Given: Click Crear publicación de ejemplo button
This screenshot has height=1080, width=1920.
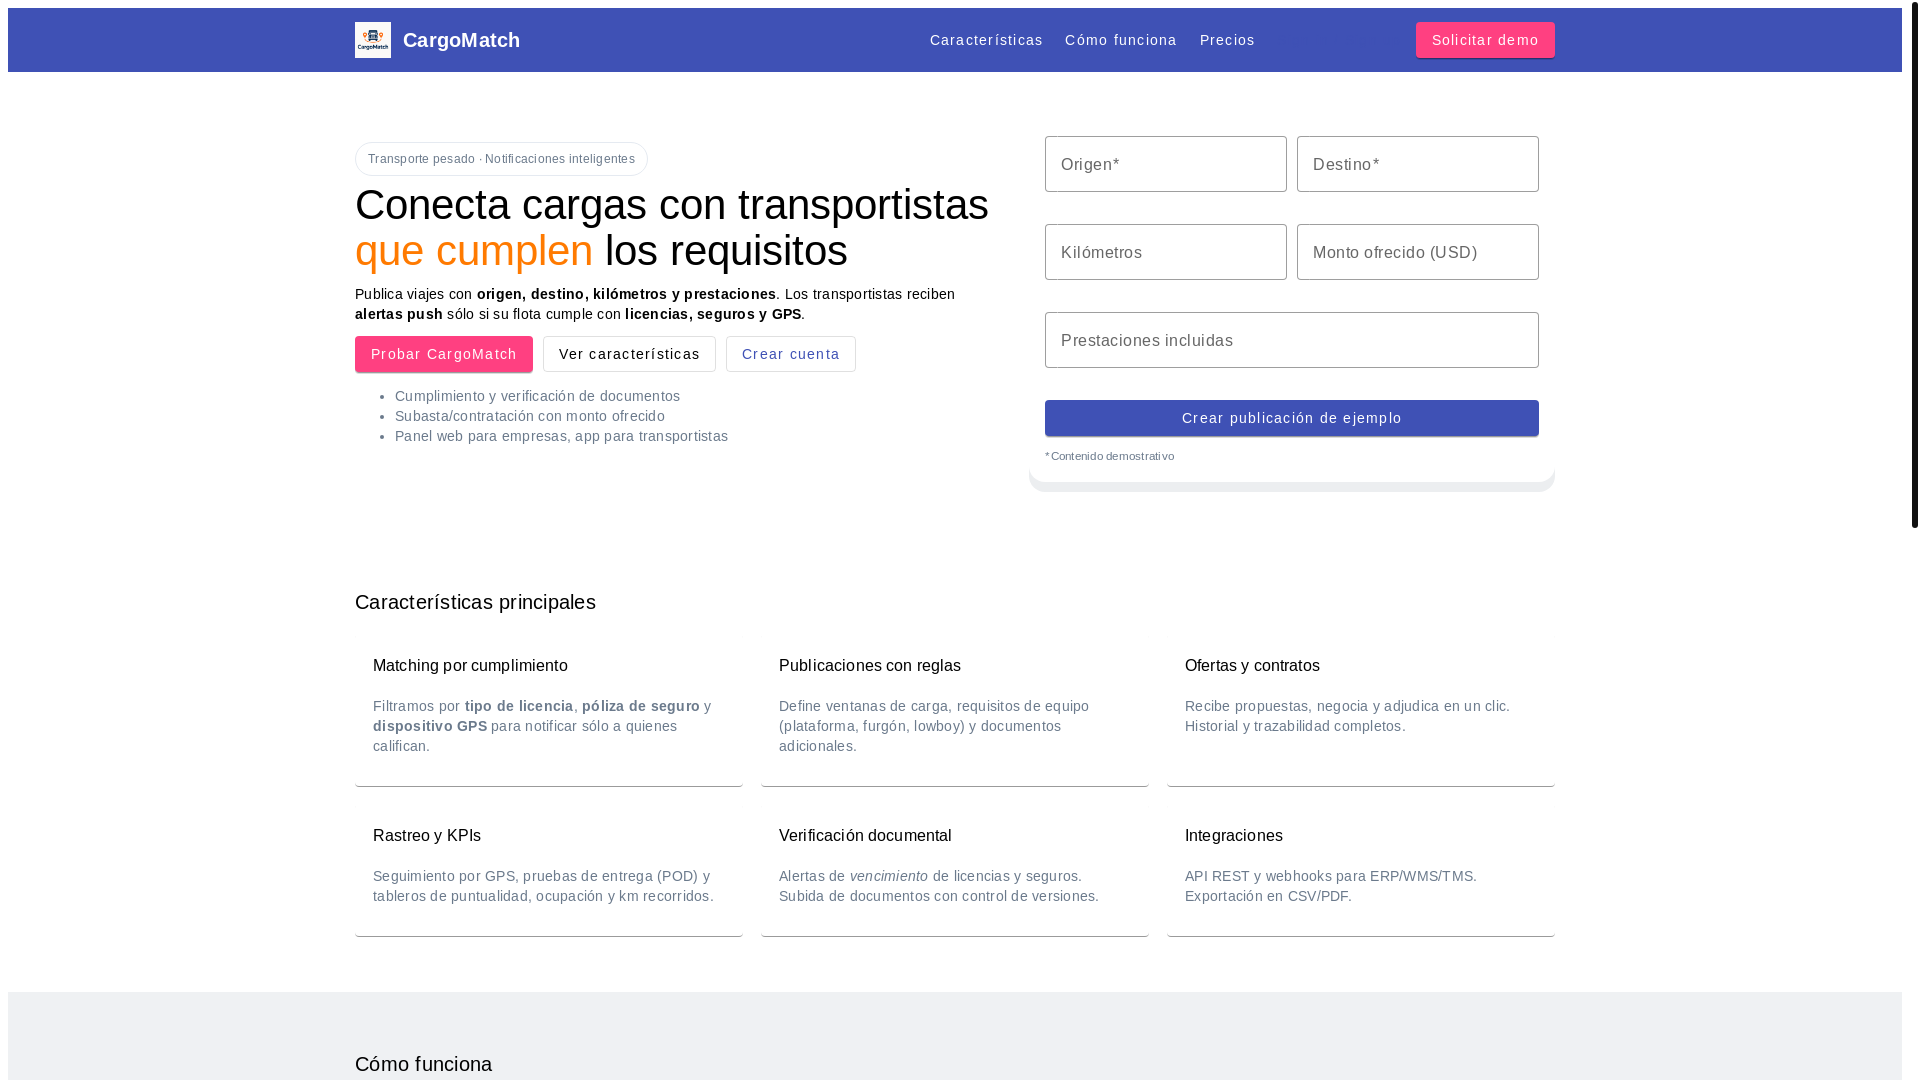Looking at the screenshot, I should click(x=1292, y=418).
